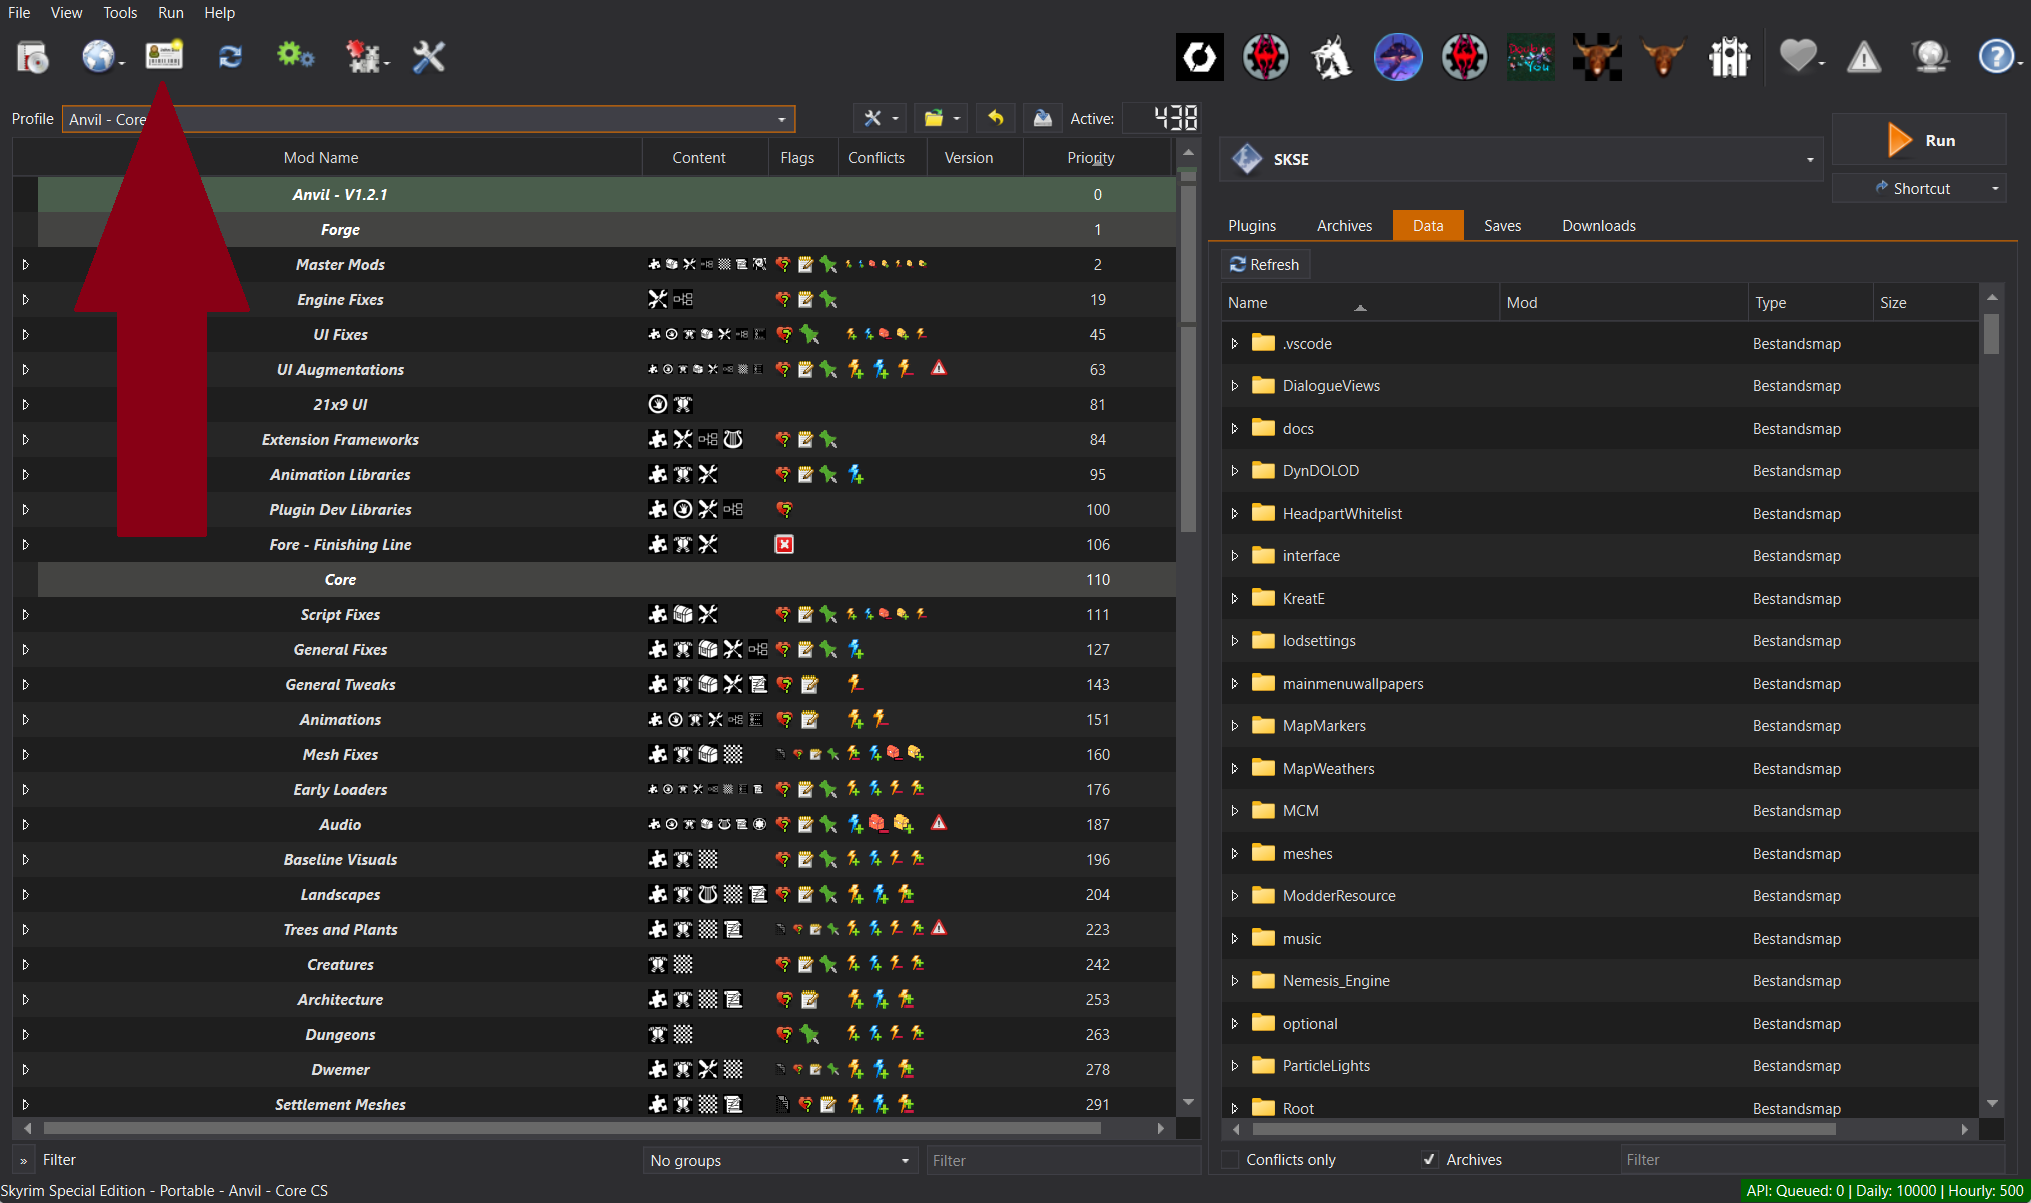
Task: Click the warning triangle notifications icon
Action: click(x=1863, y=58)
